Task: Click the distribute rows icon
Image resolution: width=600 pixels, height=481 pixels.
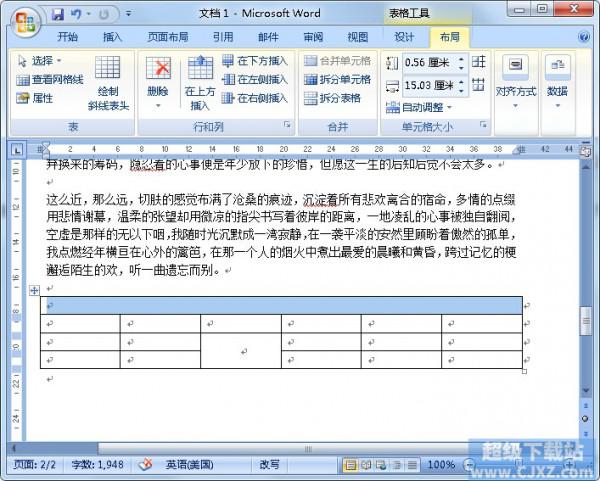Action: click(479, 62)
